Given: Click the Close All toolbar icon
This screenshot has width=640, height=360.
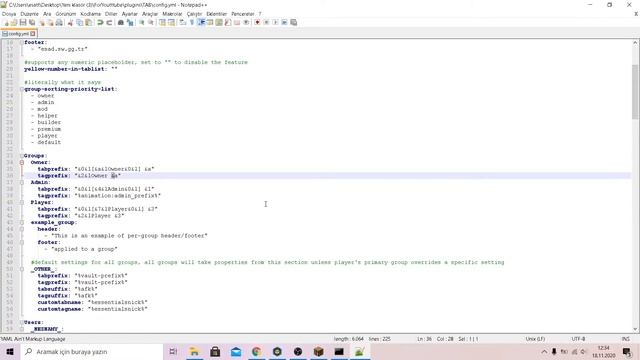Looking at the screenshot, I should (50, 22).
